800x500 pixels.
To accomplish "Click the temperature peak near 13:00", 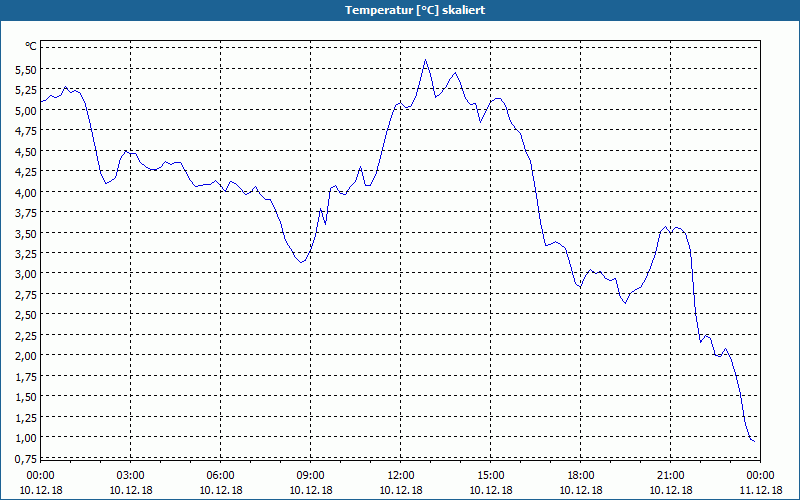I will (426, 60).
